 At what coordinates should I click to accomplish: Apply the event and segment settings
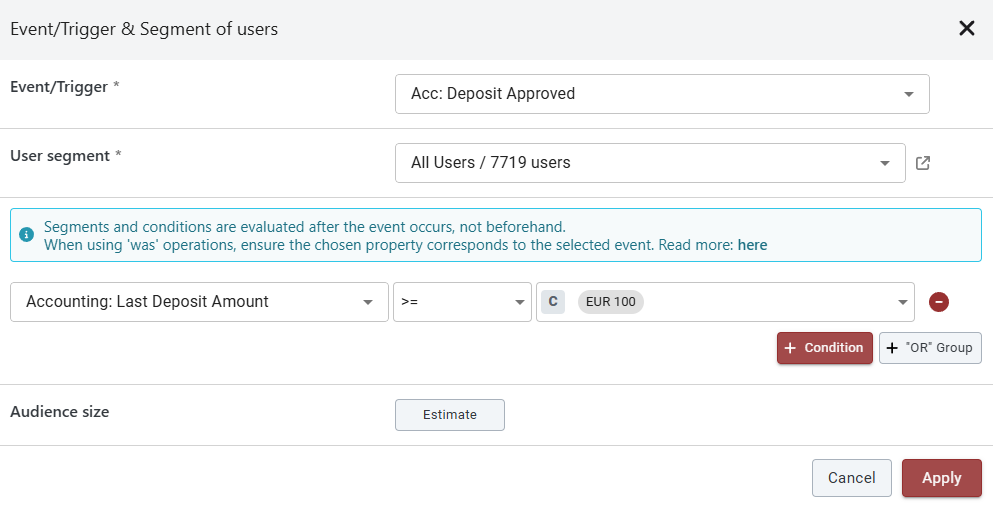coord(941,478)
